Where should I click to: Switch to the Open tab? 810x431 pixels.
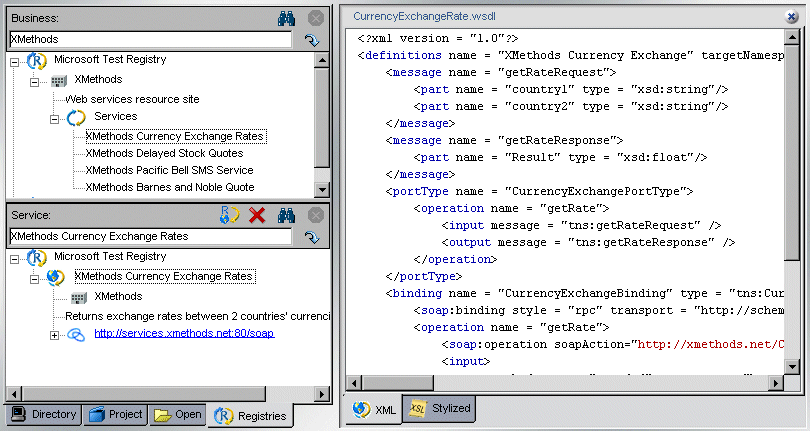coord(177,414)
